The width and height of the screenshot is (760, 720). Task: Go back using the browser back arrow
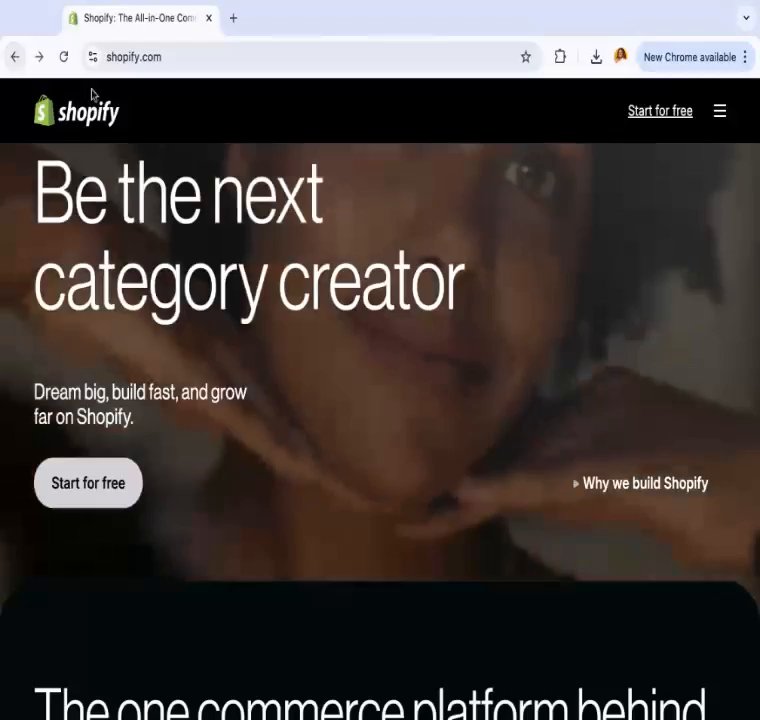tap(15, 57)
